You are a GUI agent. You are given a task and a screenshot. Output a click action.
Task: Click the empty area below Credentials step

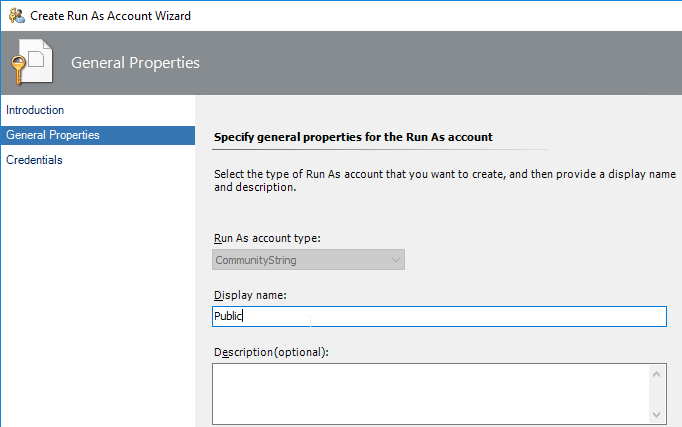pos(98,296)
